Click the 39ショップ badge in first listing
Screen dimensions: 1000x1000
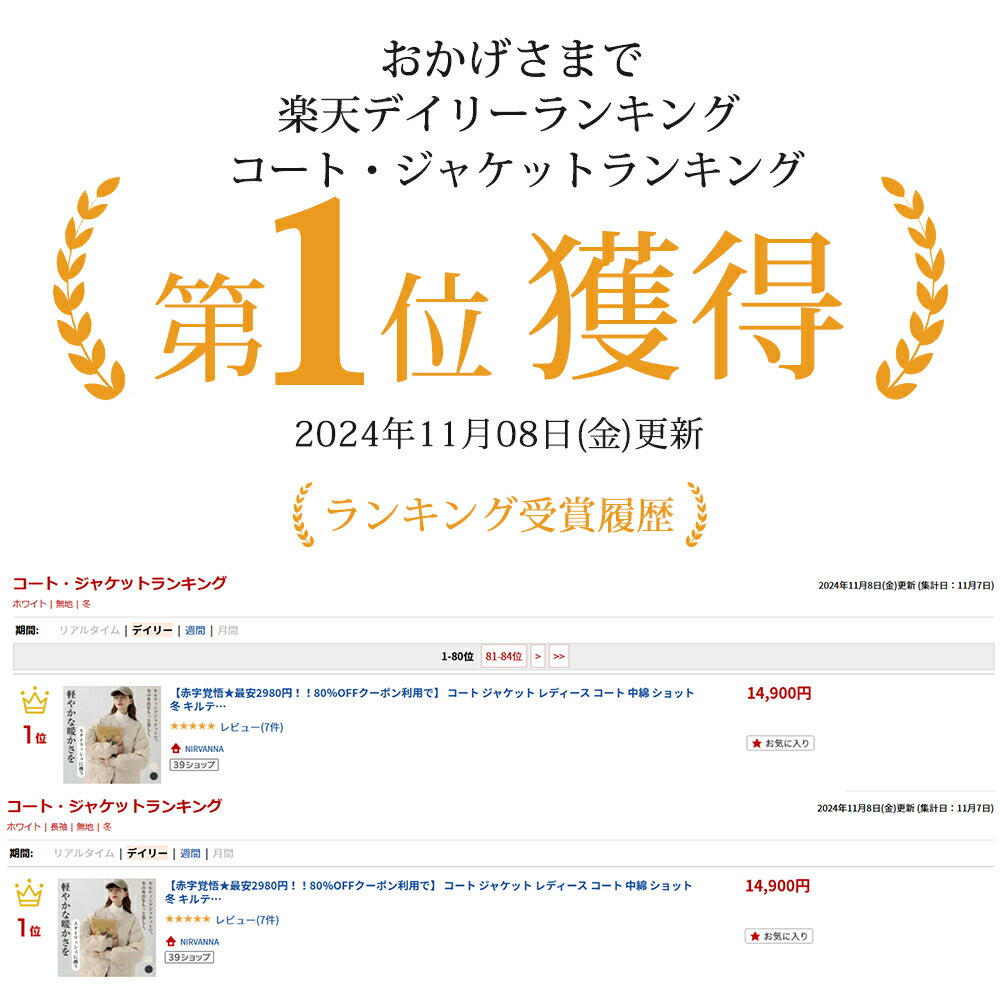(194, 764)
